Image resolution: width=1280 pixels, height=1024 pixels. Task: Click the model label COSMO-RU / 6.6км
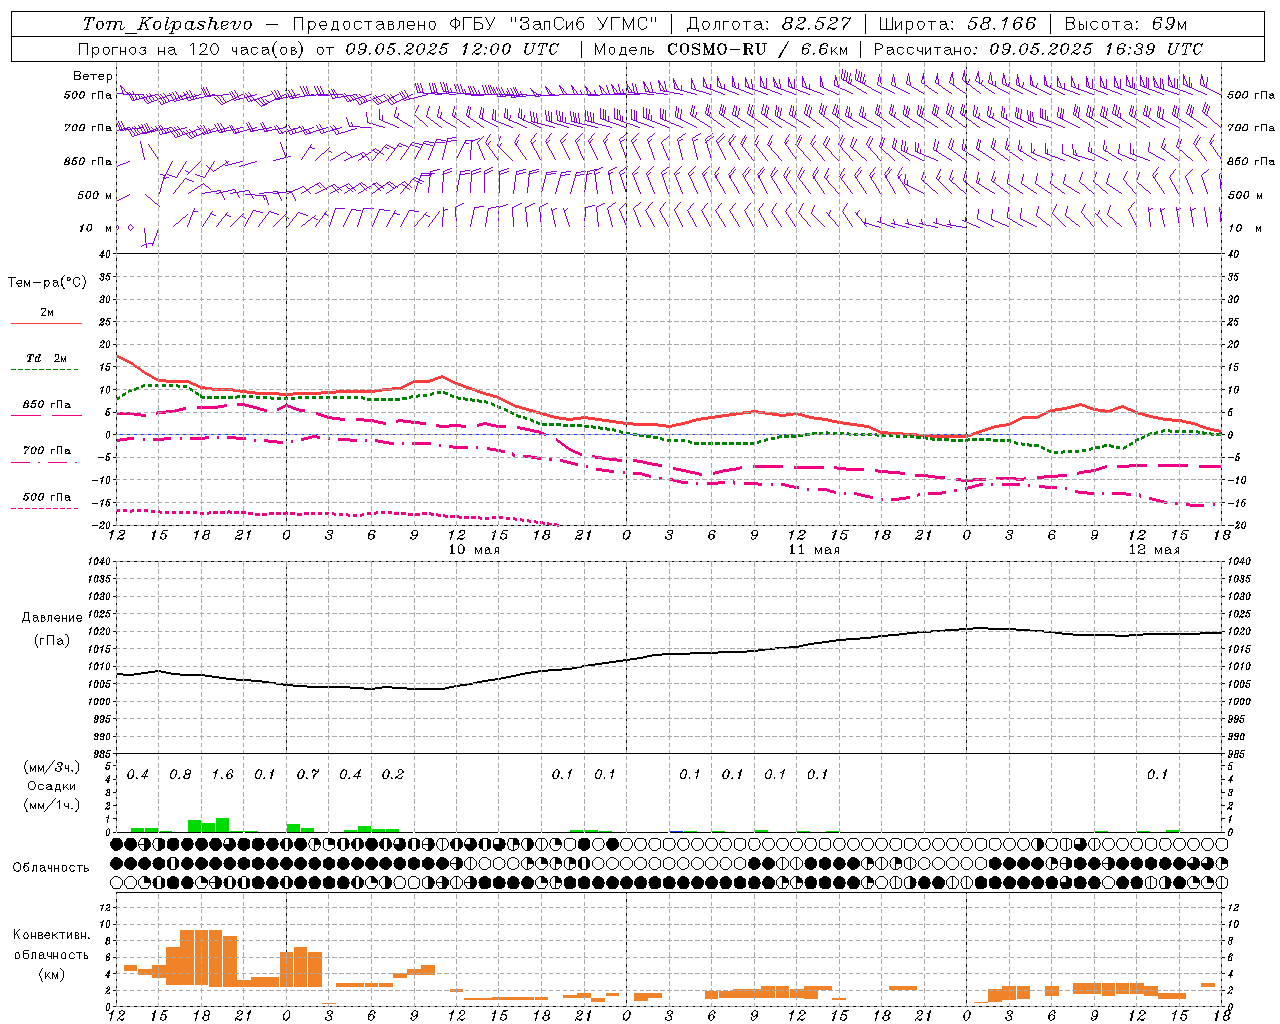pos(758,49)
